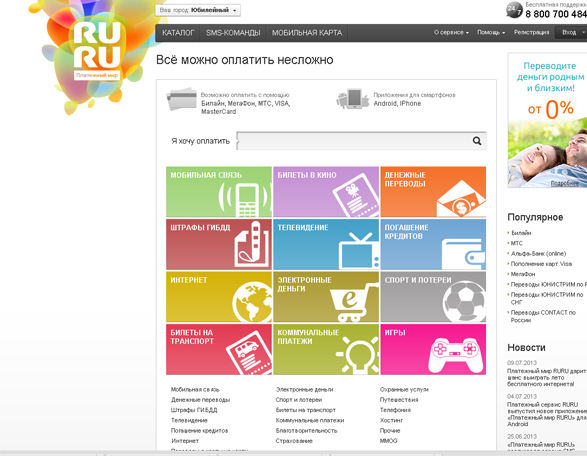The height and width of the screenshot is (456, 587).
Task: Click the Электронные деньги text link
Action: coord(304,389)
